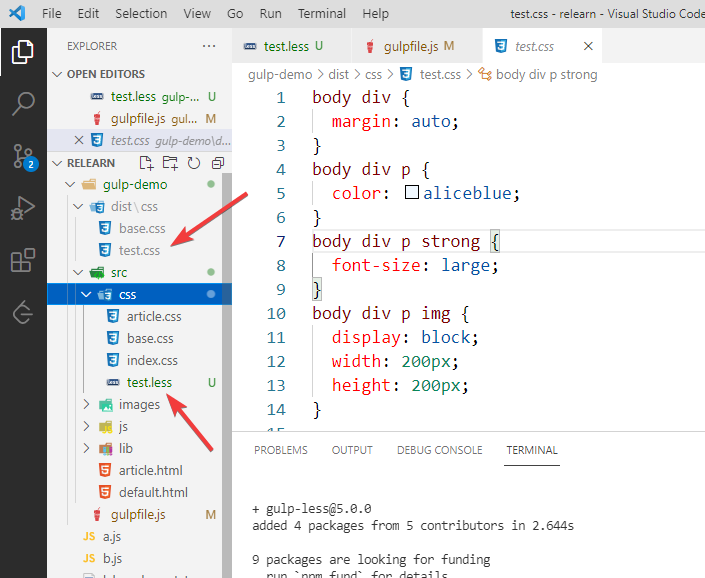Click 'display: block;' code line
Viewport: 705px width, 578px height.
405,337
